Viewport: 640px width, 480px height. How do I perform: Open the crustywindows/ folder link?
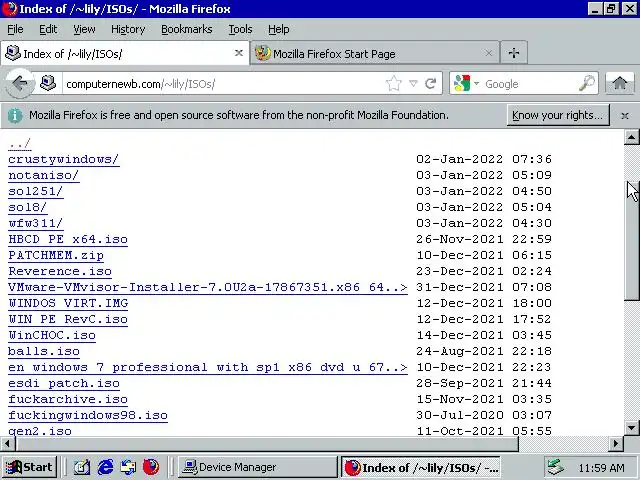point(64,159)
